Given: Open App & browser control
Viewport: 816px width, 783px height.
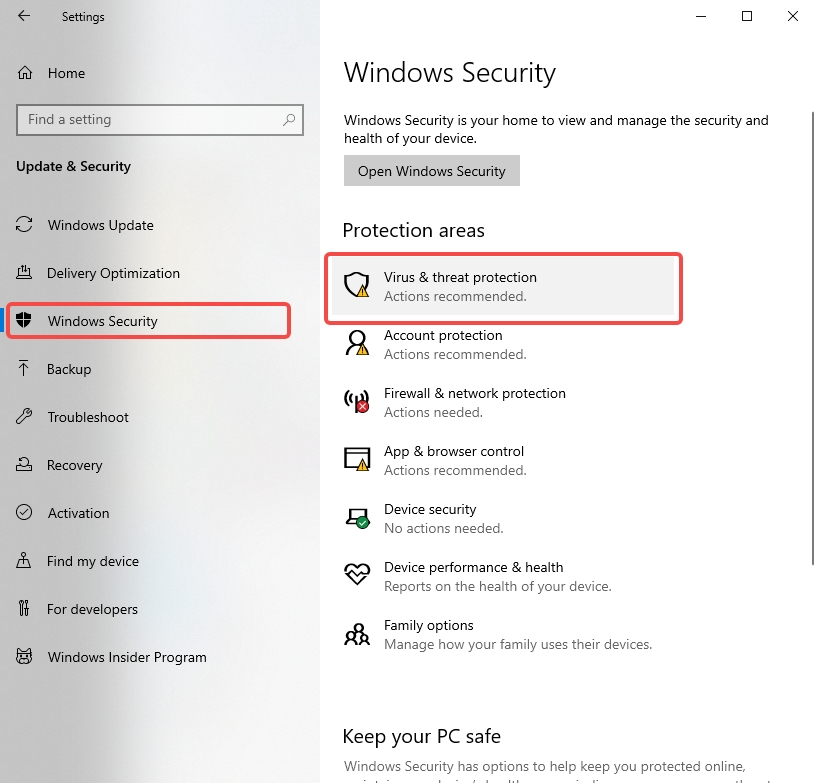Looking at the screenshot, I should (503, 460).
